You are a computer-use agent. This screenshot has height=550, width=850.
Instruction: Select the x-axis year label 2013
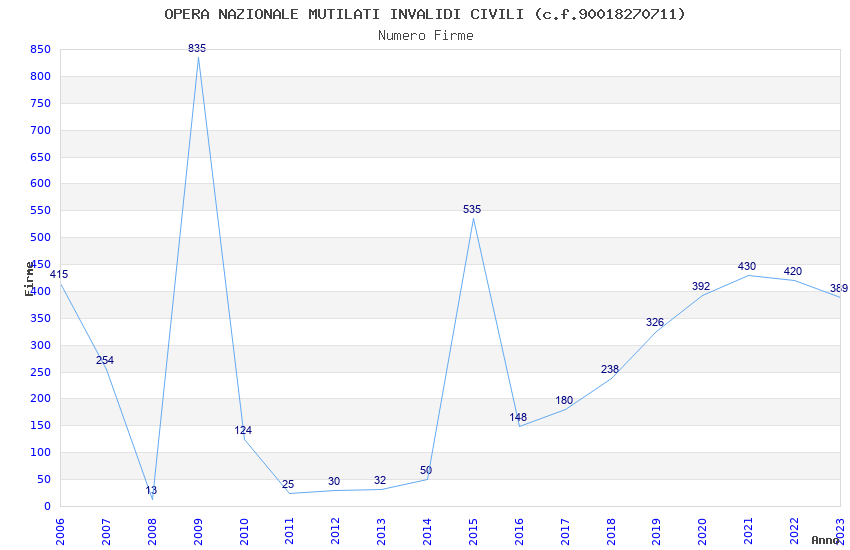coord(382,532)
